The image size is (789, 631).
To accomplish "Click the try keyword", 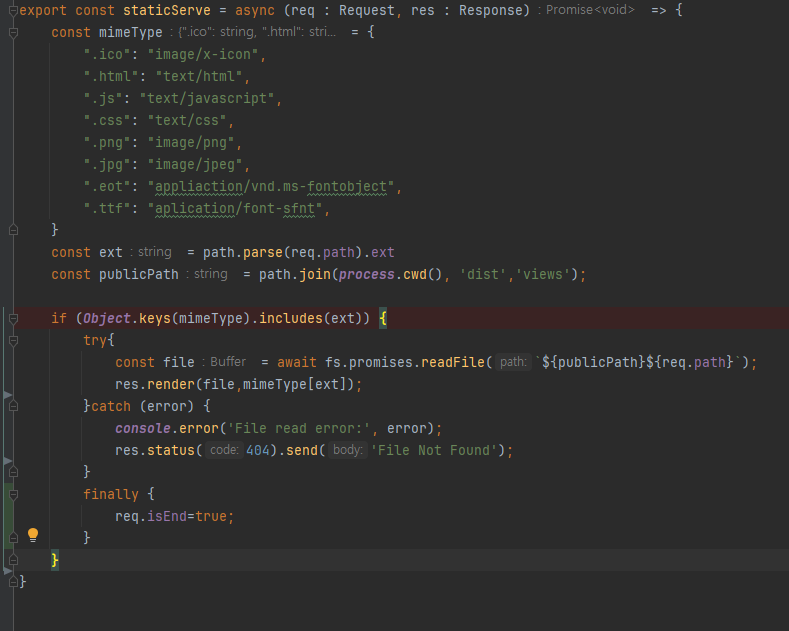I will pos(95,341).
